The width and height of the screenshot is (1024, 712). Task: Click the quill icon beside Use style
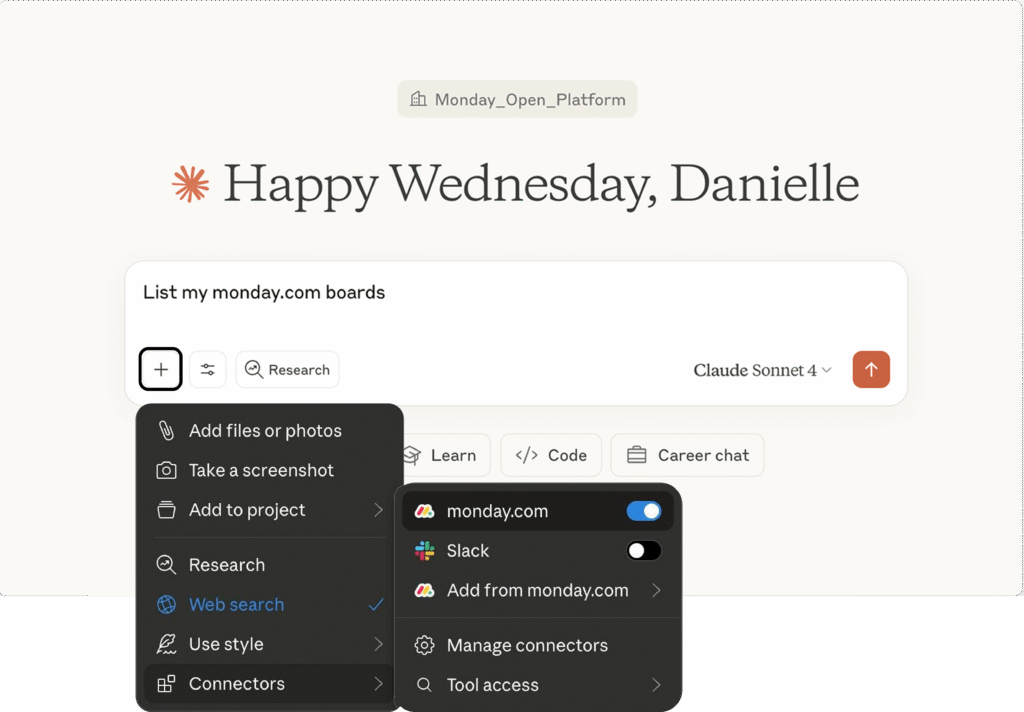point(167,644)
